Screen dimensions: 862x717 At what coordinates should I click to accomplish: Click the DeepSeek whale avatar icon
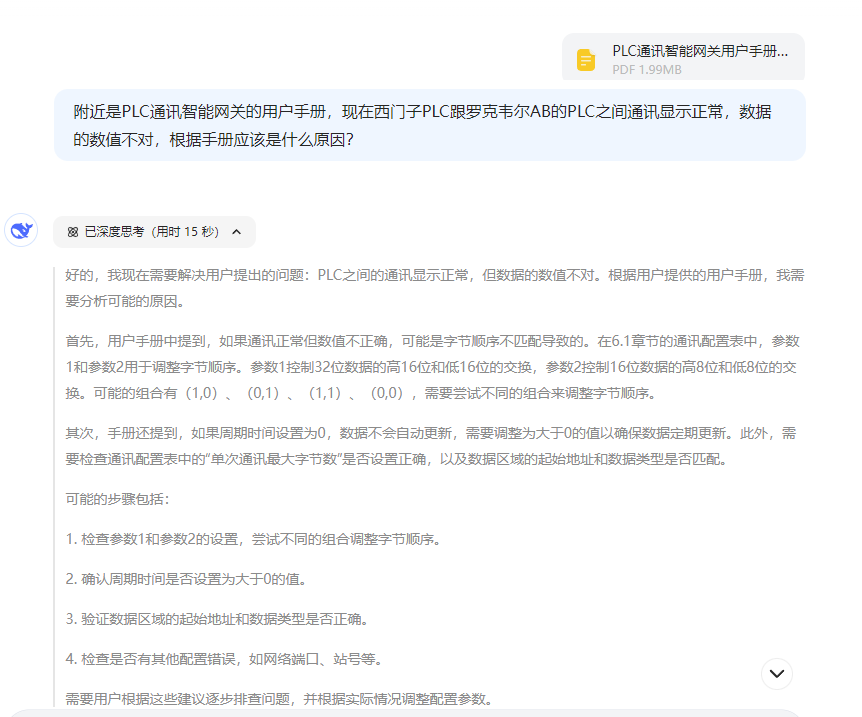coord(21,231)
